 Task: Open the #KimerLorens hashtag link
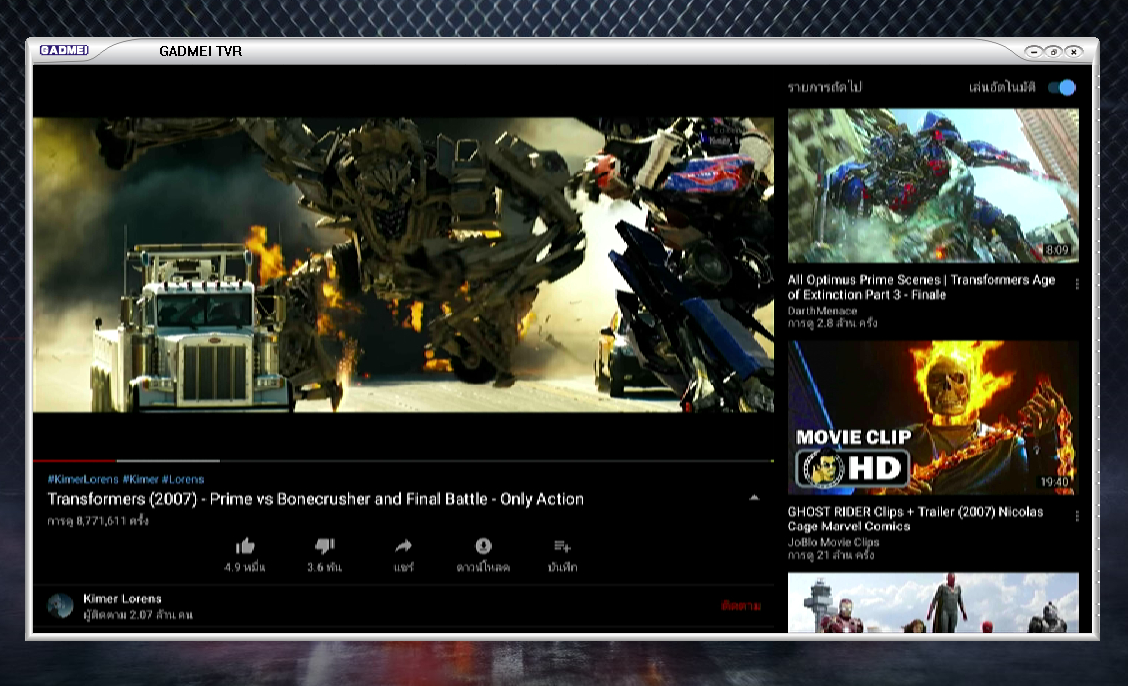(83, 480)
